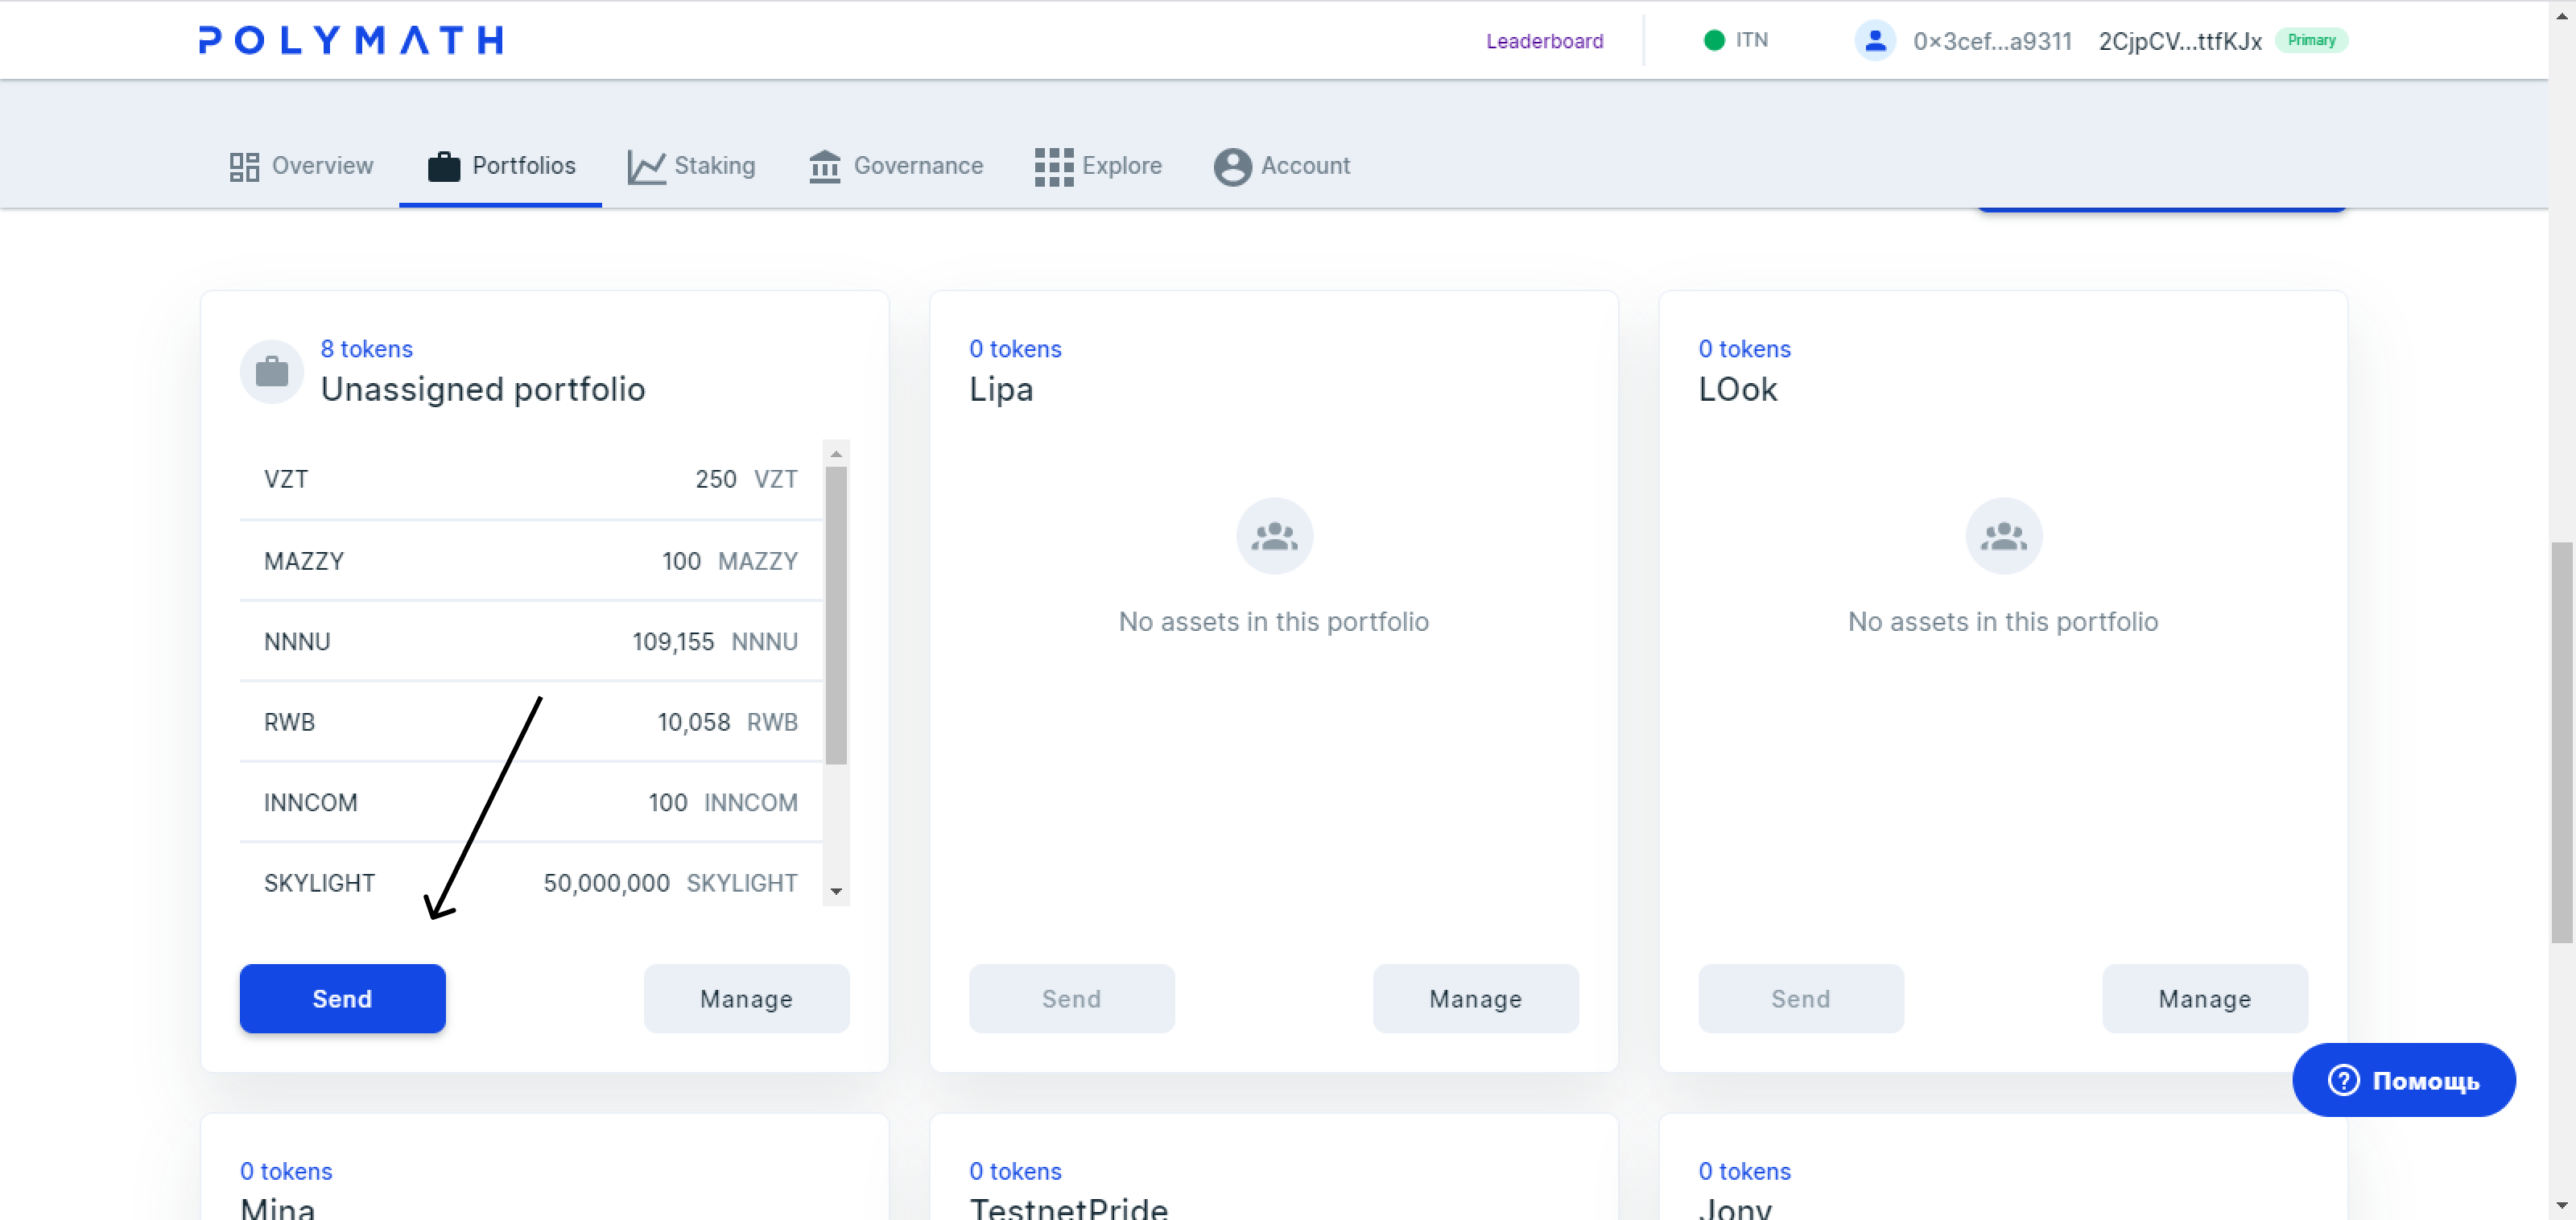2576x1220 pixels.
Task: Click the user avatar icon in header
Action: pyautogui.click(x=1875, y=40)
